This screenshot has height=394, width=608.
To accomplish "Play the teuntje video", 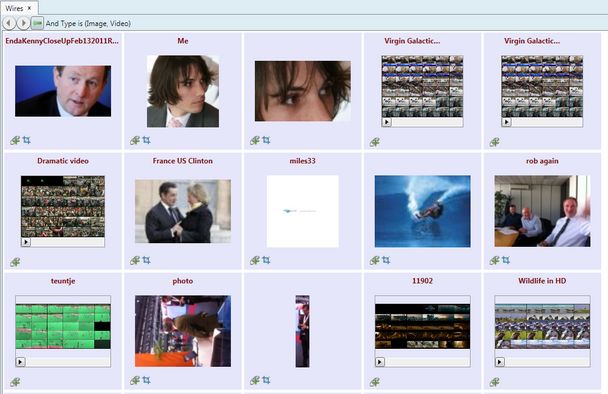I will pos(20,362).
